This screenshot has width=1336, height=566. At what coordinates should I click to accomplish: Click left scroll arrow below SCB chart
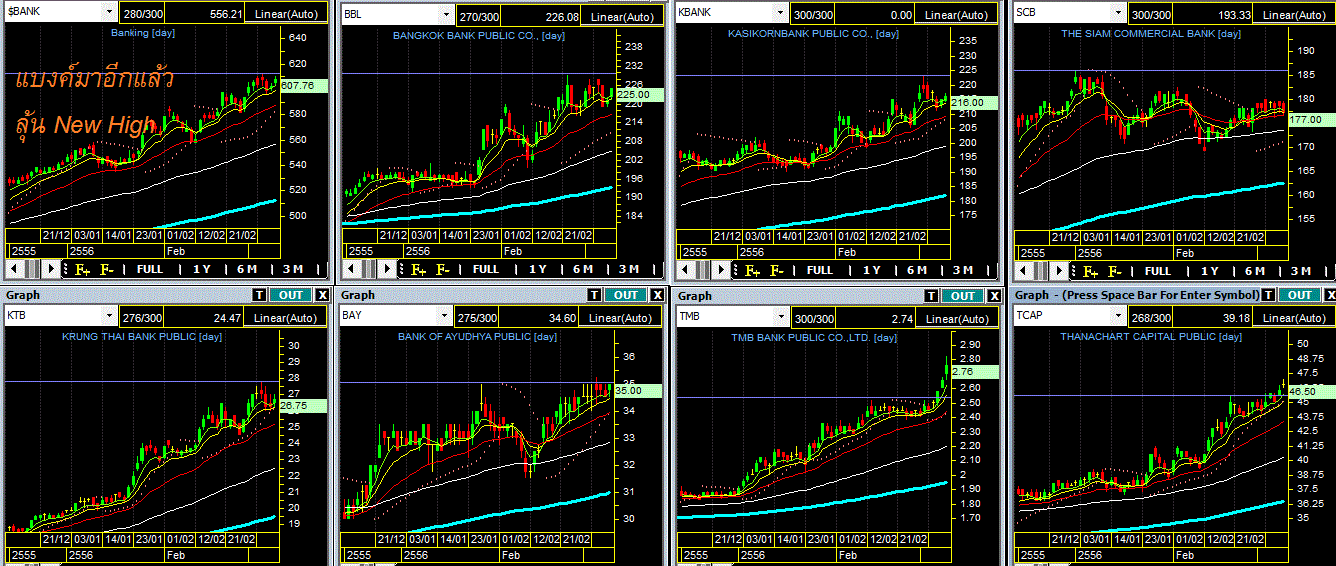coord(1022,270)
